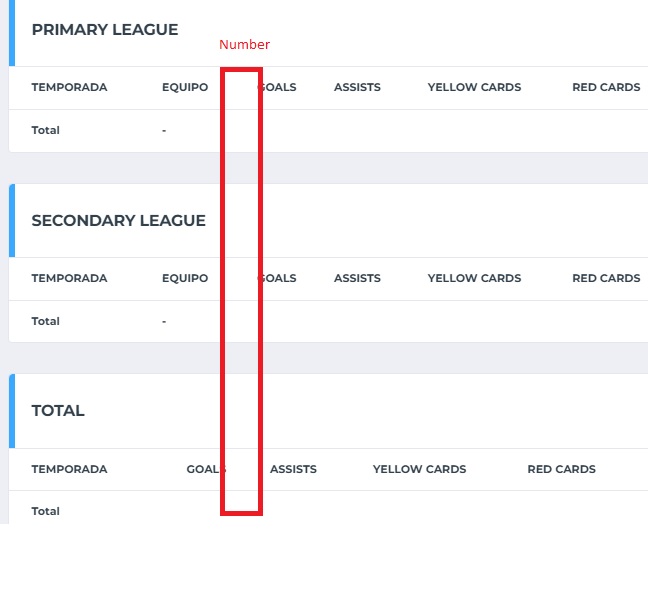Select YELLOW CARDS header in the TOTAL table

point(419,469)
